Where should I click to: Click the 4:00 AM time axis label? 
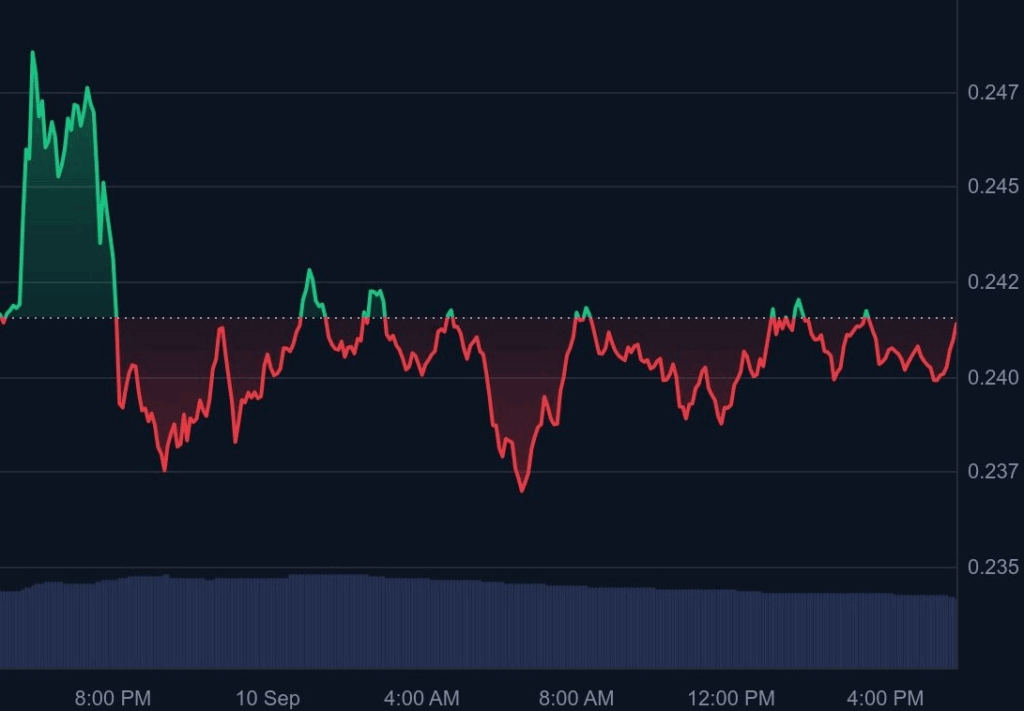click(421, 699)
